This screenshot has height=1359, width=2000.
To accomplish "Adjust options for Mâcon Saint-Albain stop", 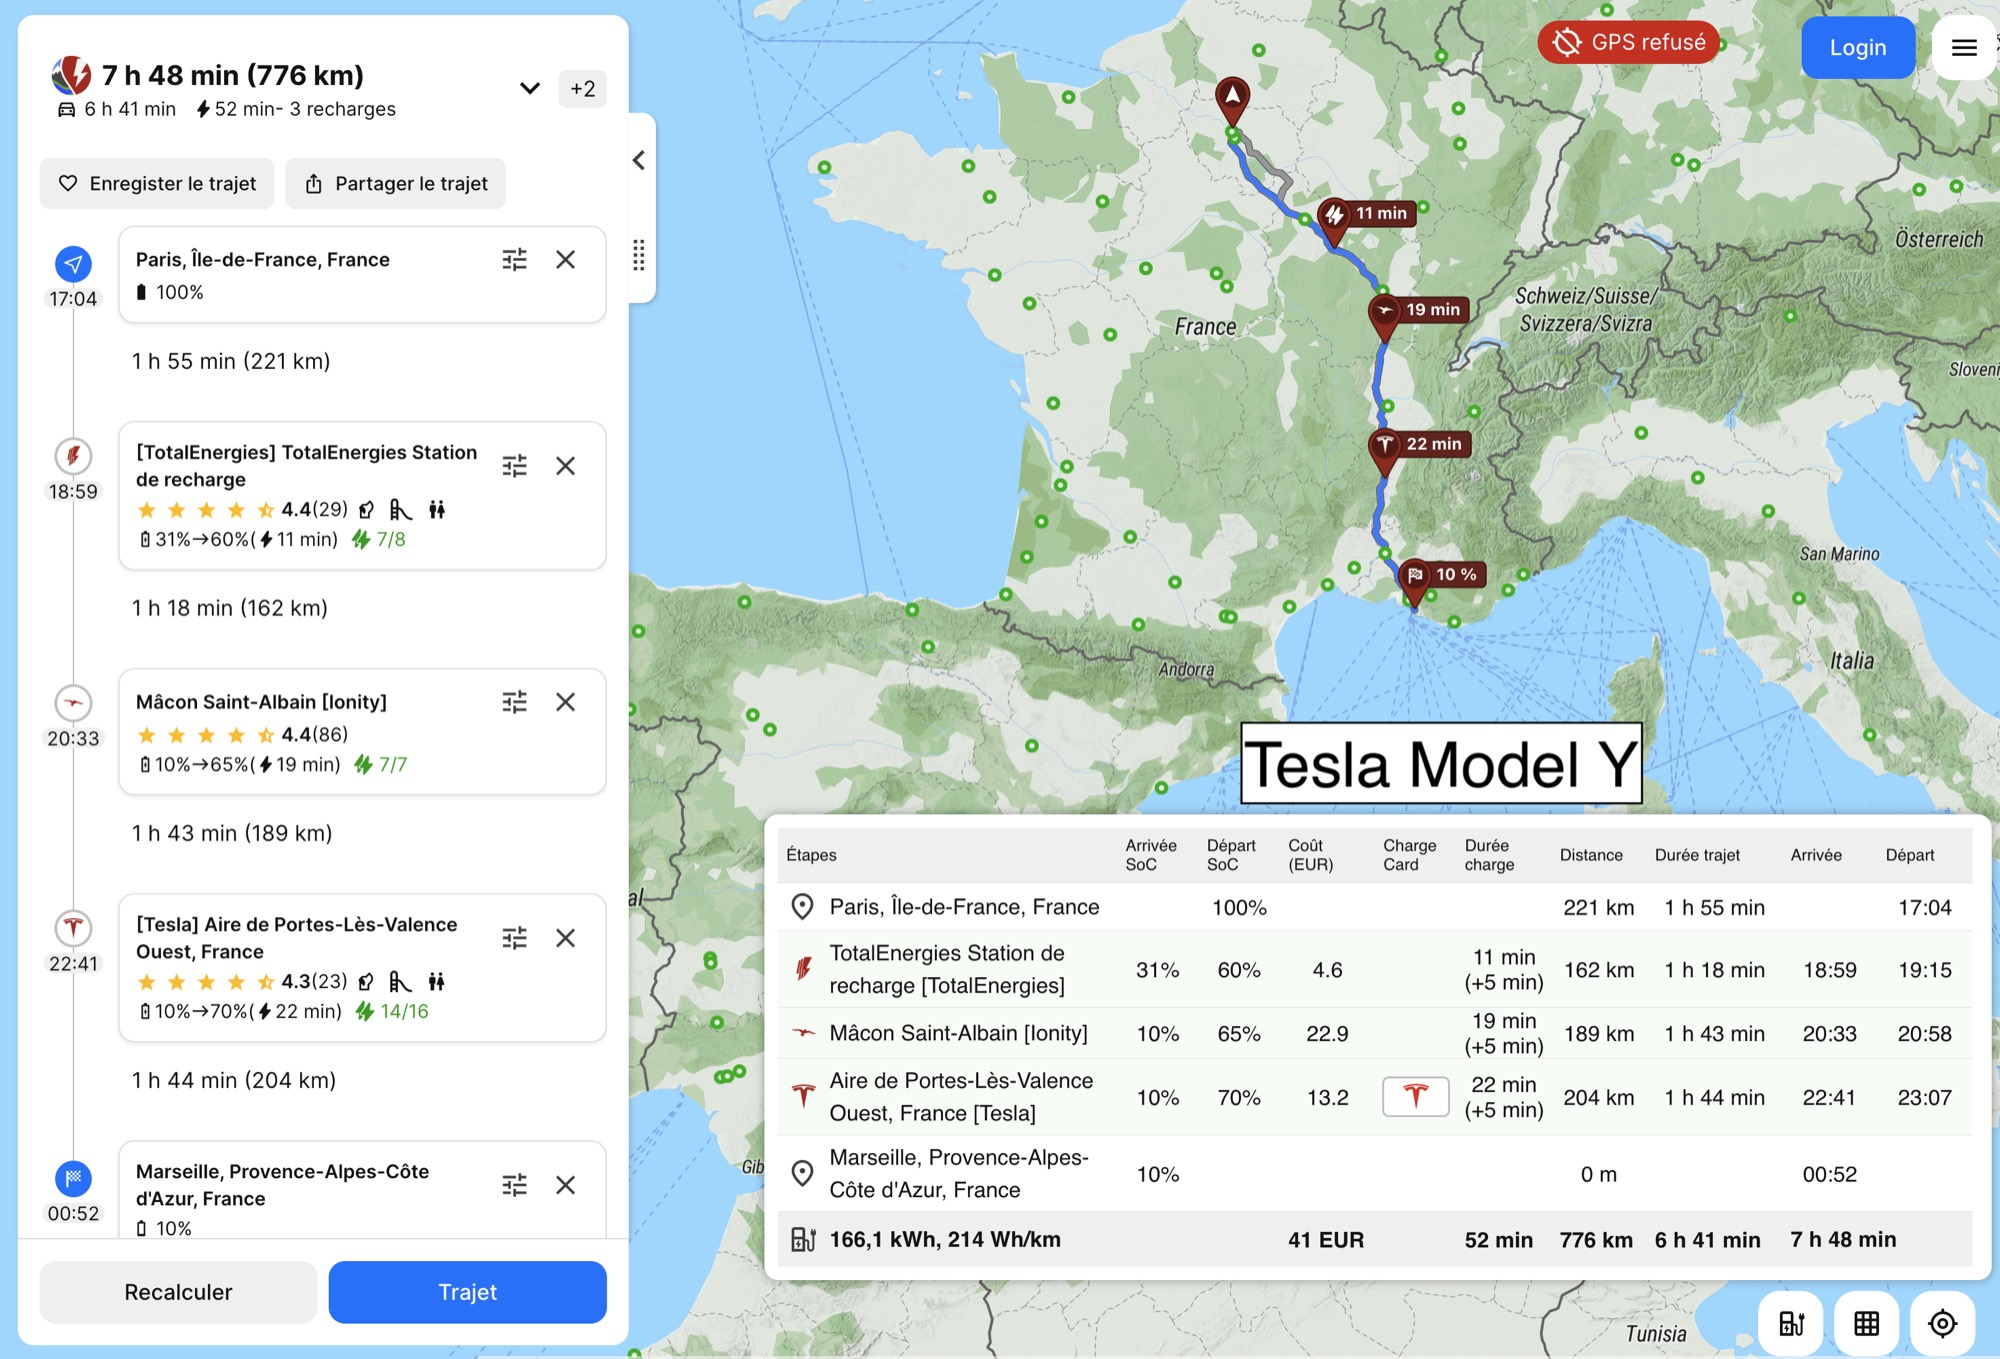I will pyautogui.click(x=514, y=702).
